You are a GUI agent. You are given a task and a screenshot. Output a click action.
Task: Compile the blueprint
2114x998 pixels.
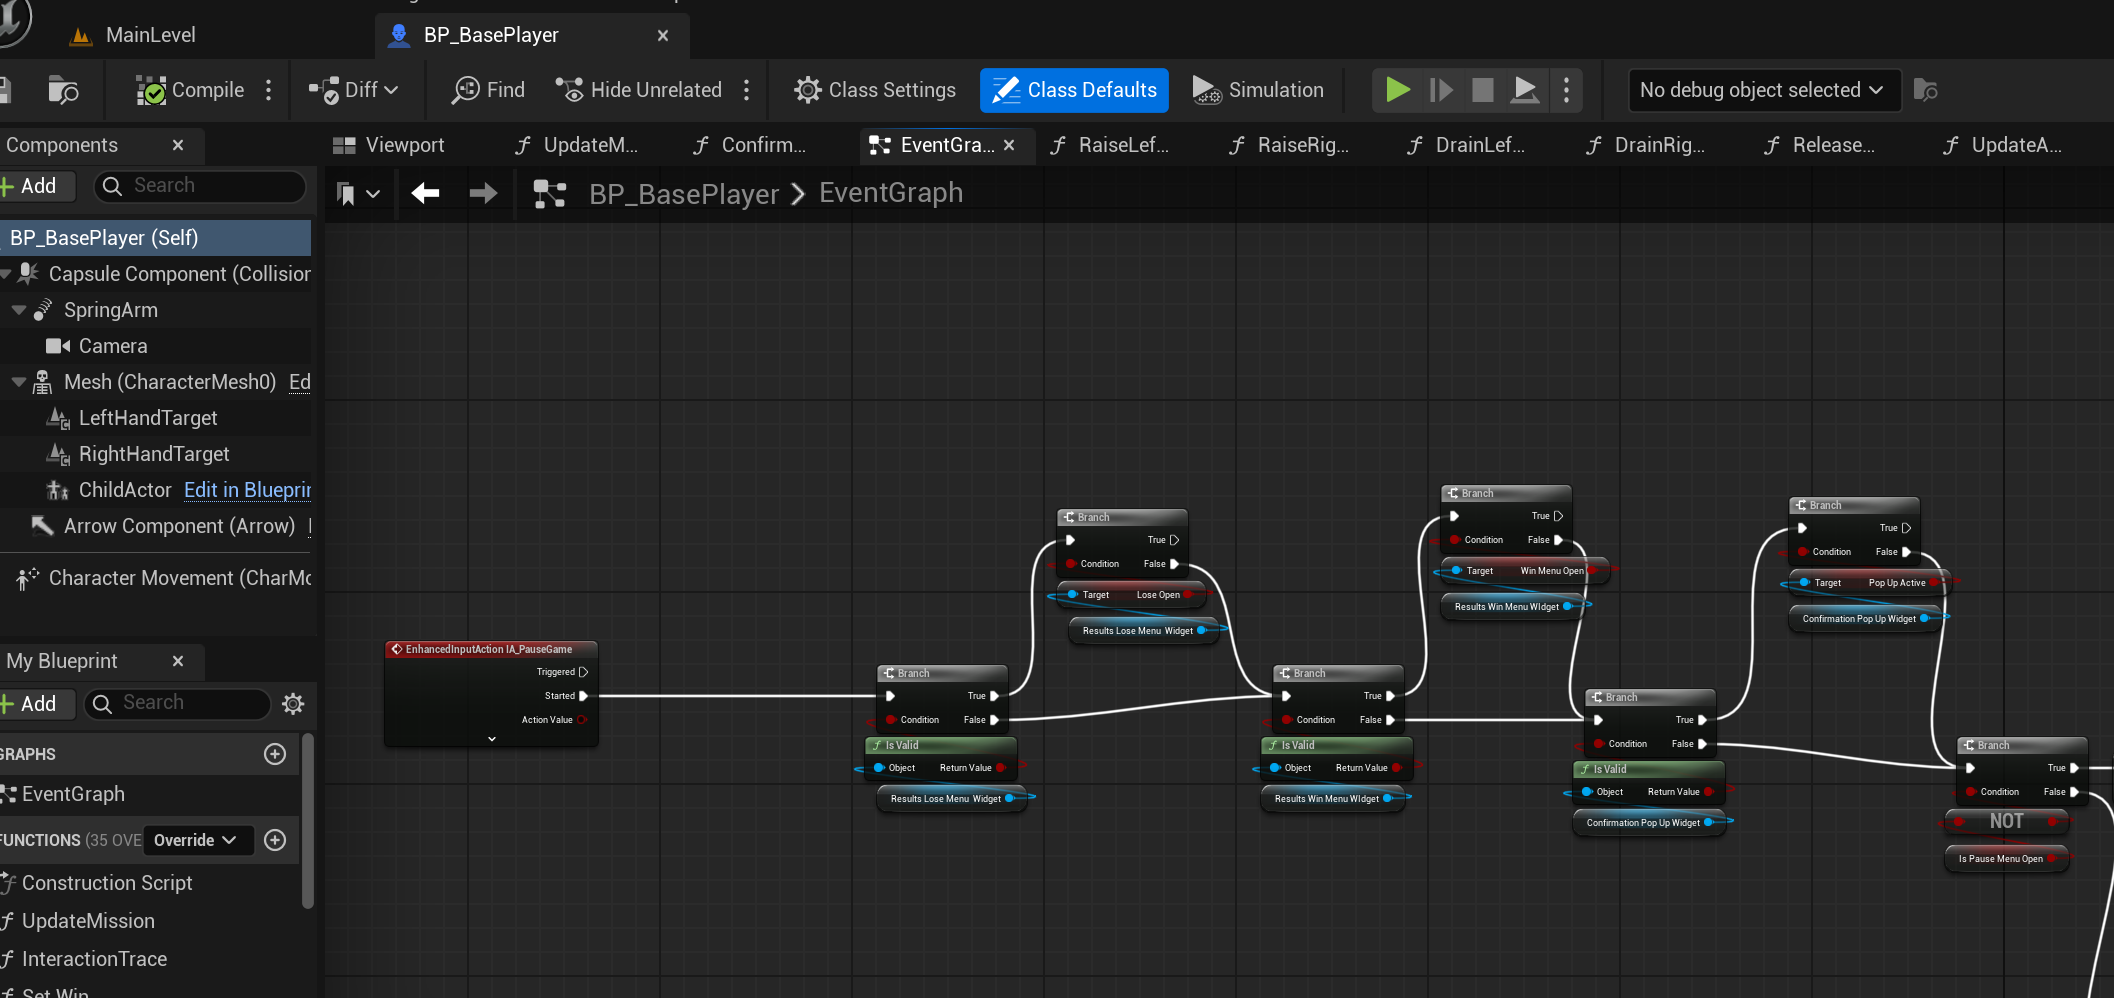(190, 90)
